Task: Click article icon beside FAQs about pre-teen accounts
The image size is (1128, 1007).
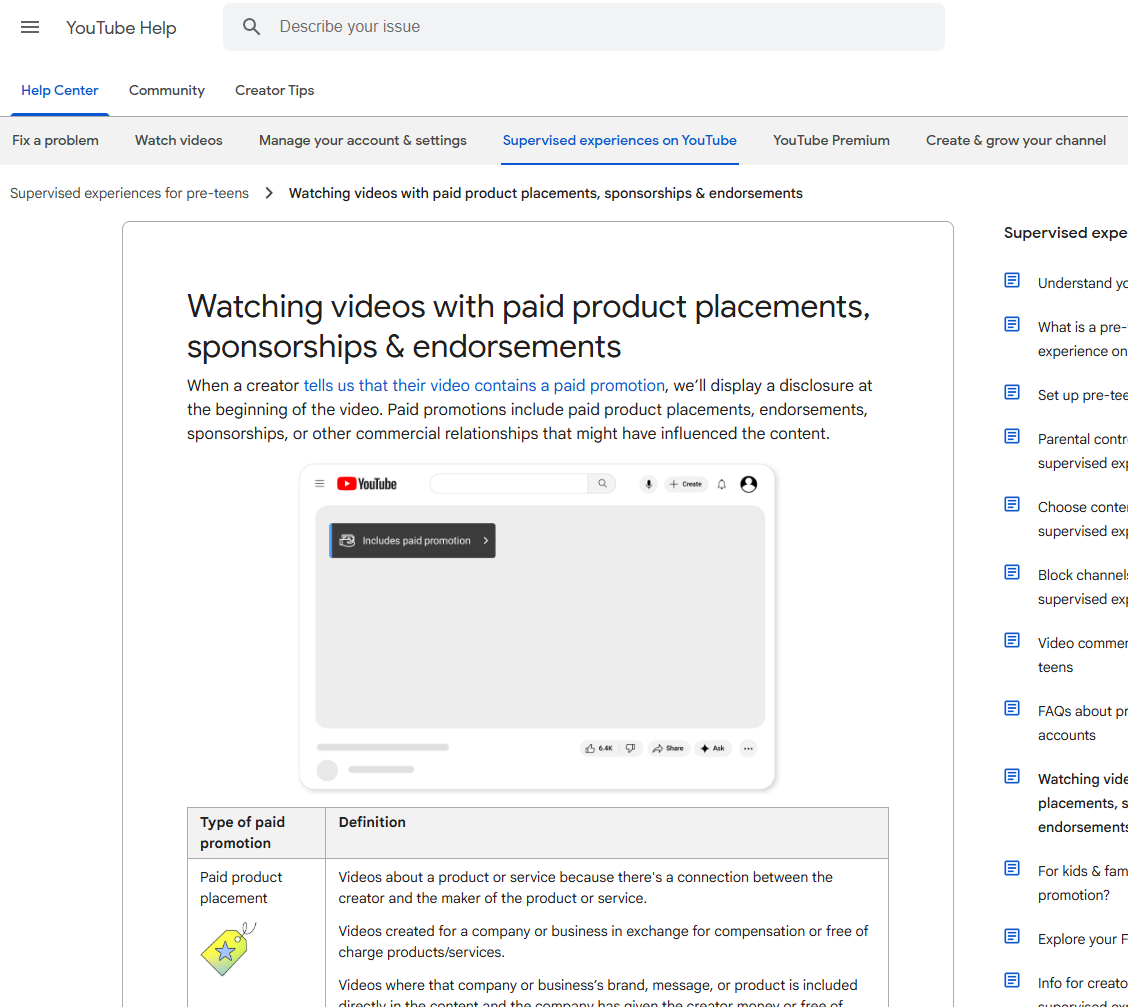Action: [x=1011, y=708]
